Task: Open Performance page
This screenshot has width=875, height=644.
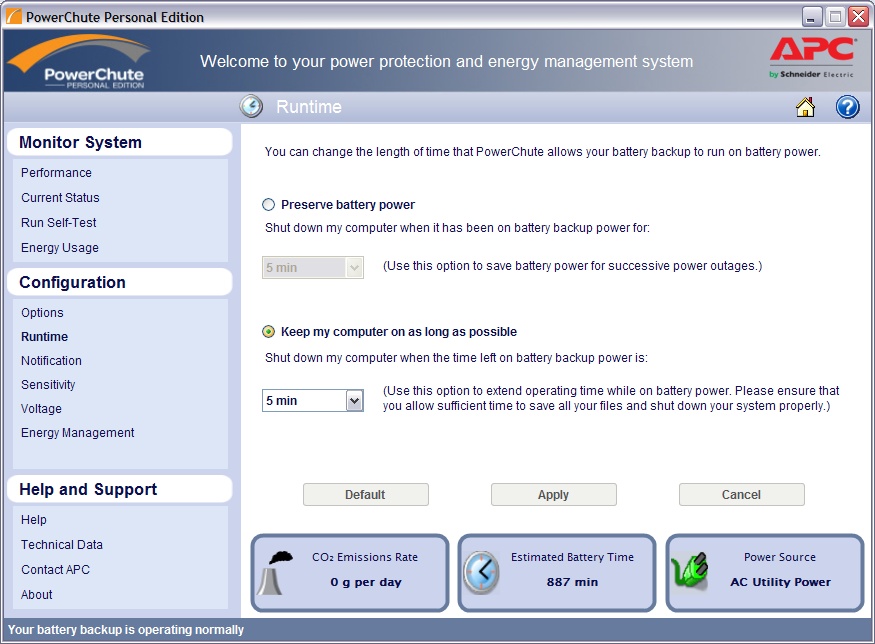Action: [x=56, y=172]
